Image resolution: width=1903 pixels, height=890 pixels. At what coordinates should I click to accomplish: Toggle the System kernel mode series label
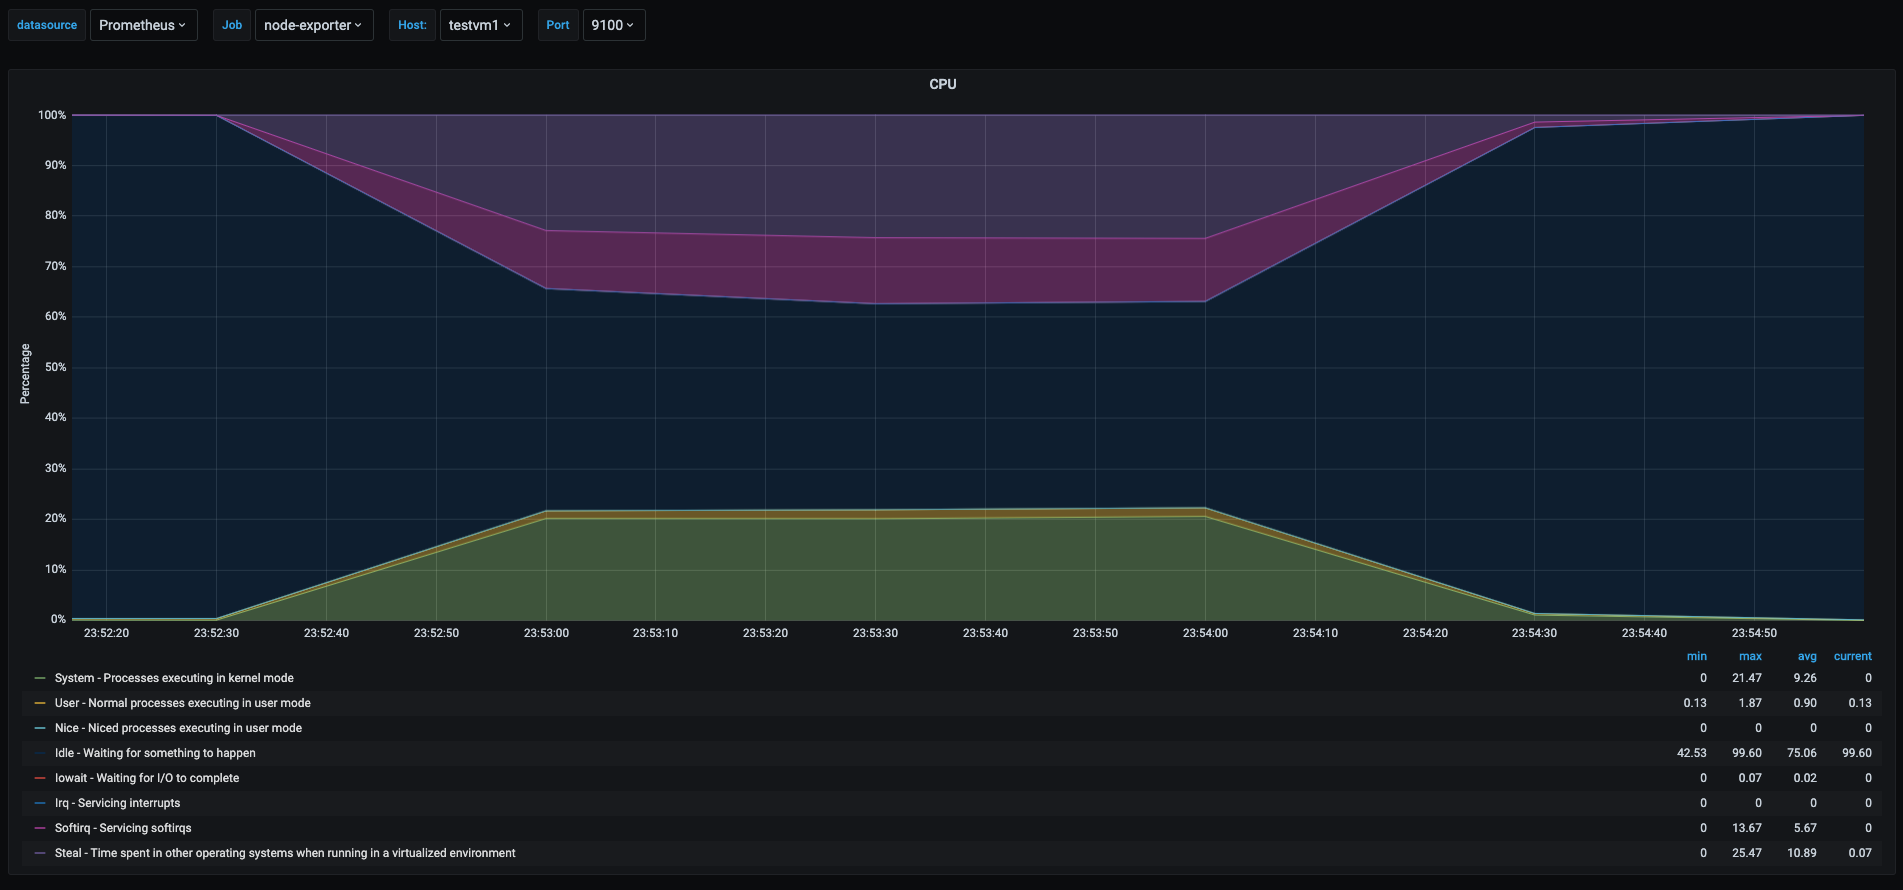tap(174, 678)
